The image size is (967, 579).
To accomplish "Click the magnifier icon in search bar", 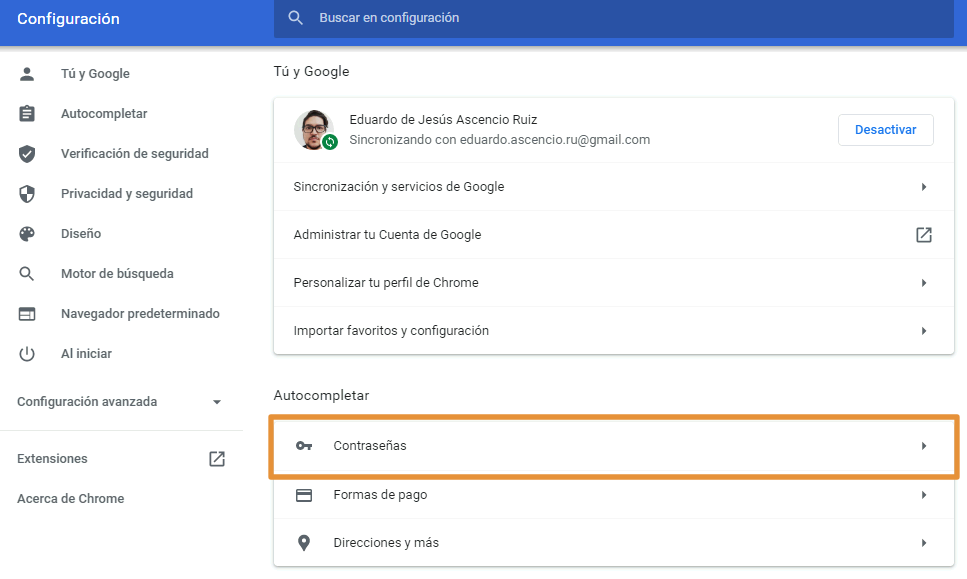I will [x=295, y=18].
